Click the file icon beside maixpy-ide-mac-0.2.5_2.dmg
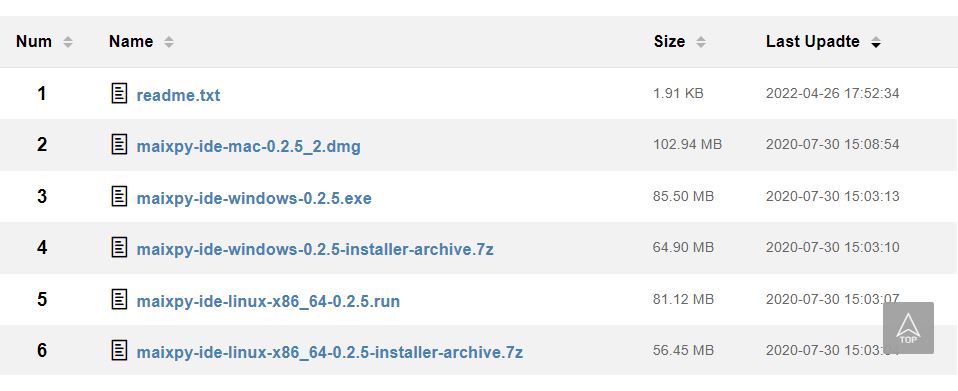 pos(119,145)
